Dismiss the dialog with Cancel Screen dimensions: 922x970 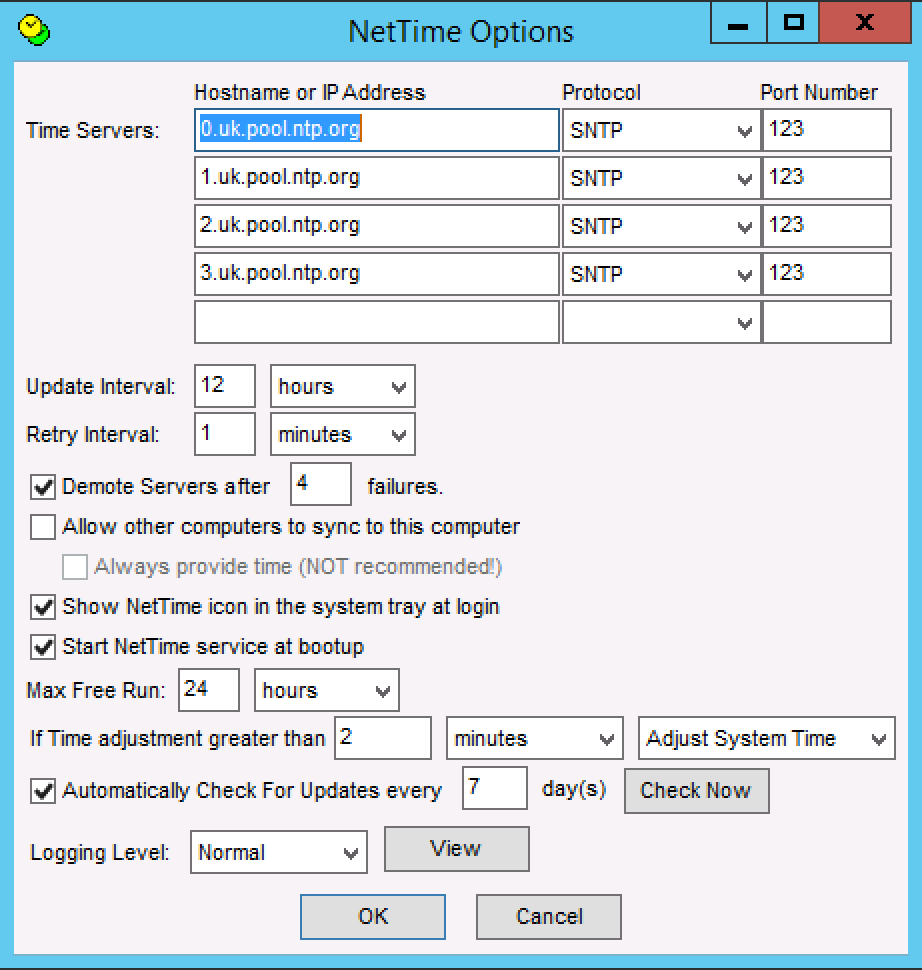[x=548, y=916]
